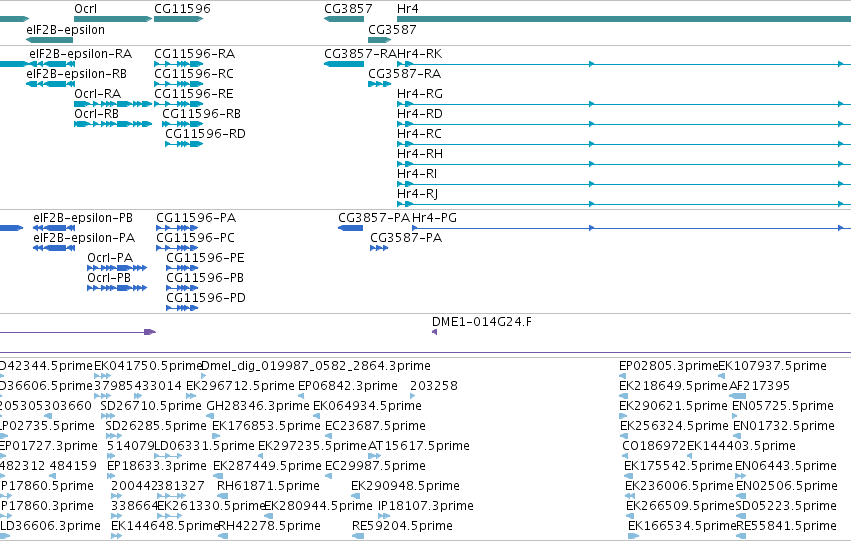Select the Ocrl-PB protein
Screen dimensions: 851x541
[109, 278]
